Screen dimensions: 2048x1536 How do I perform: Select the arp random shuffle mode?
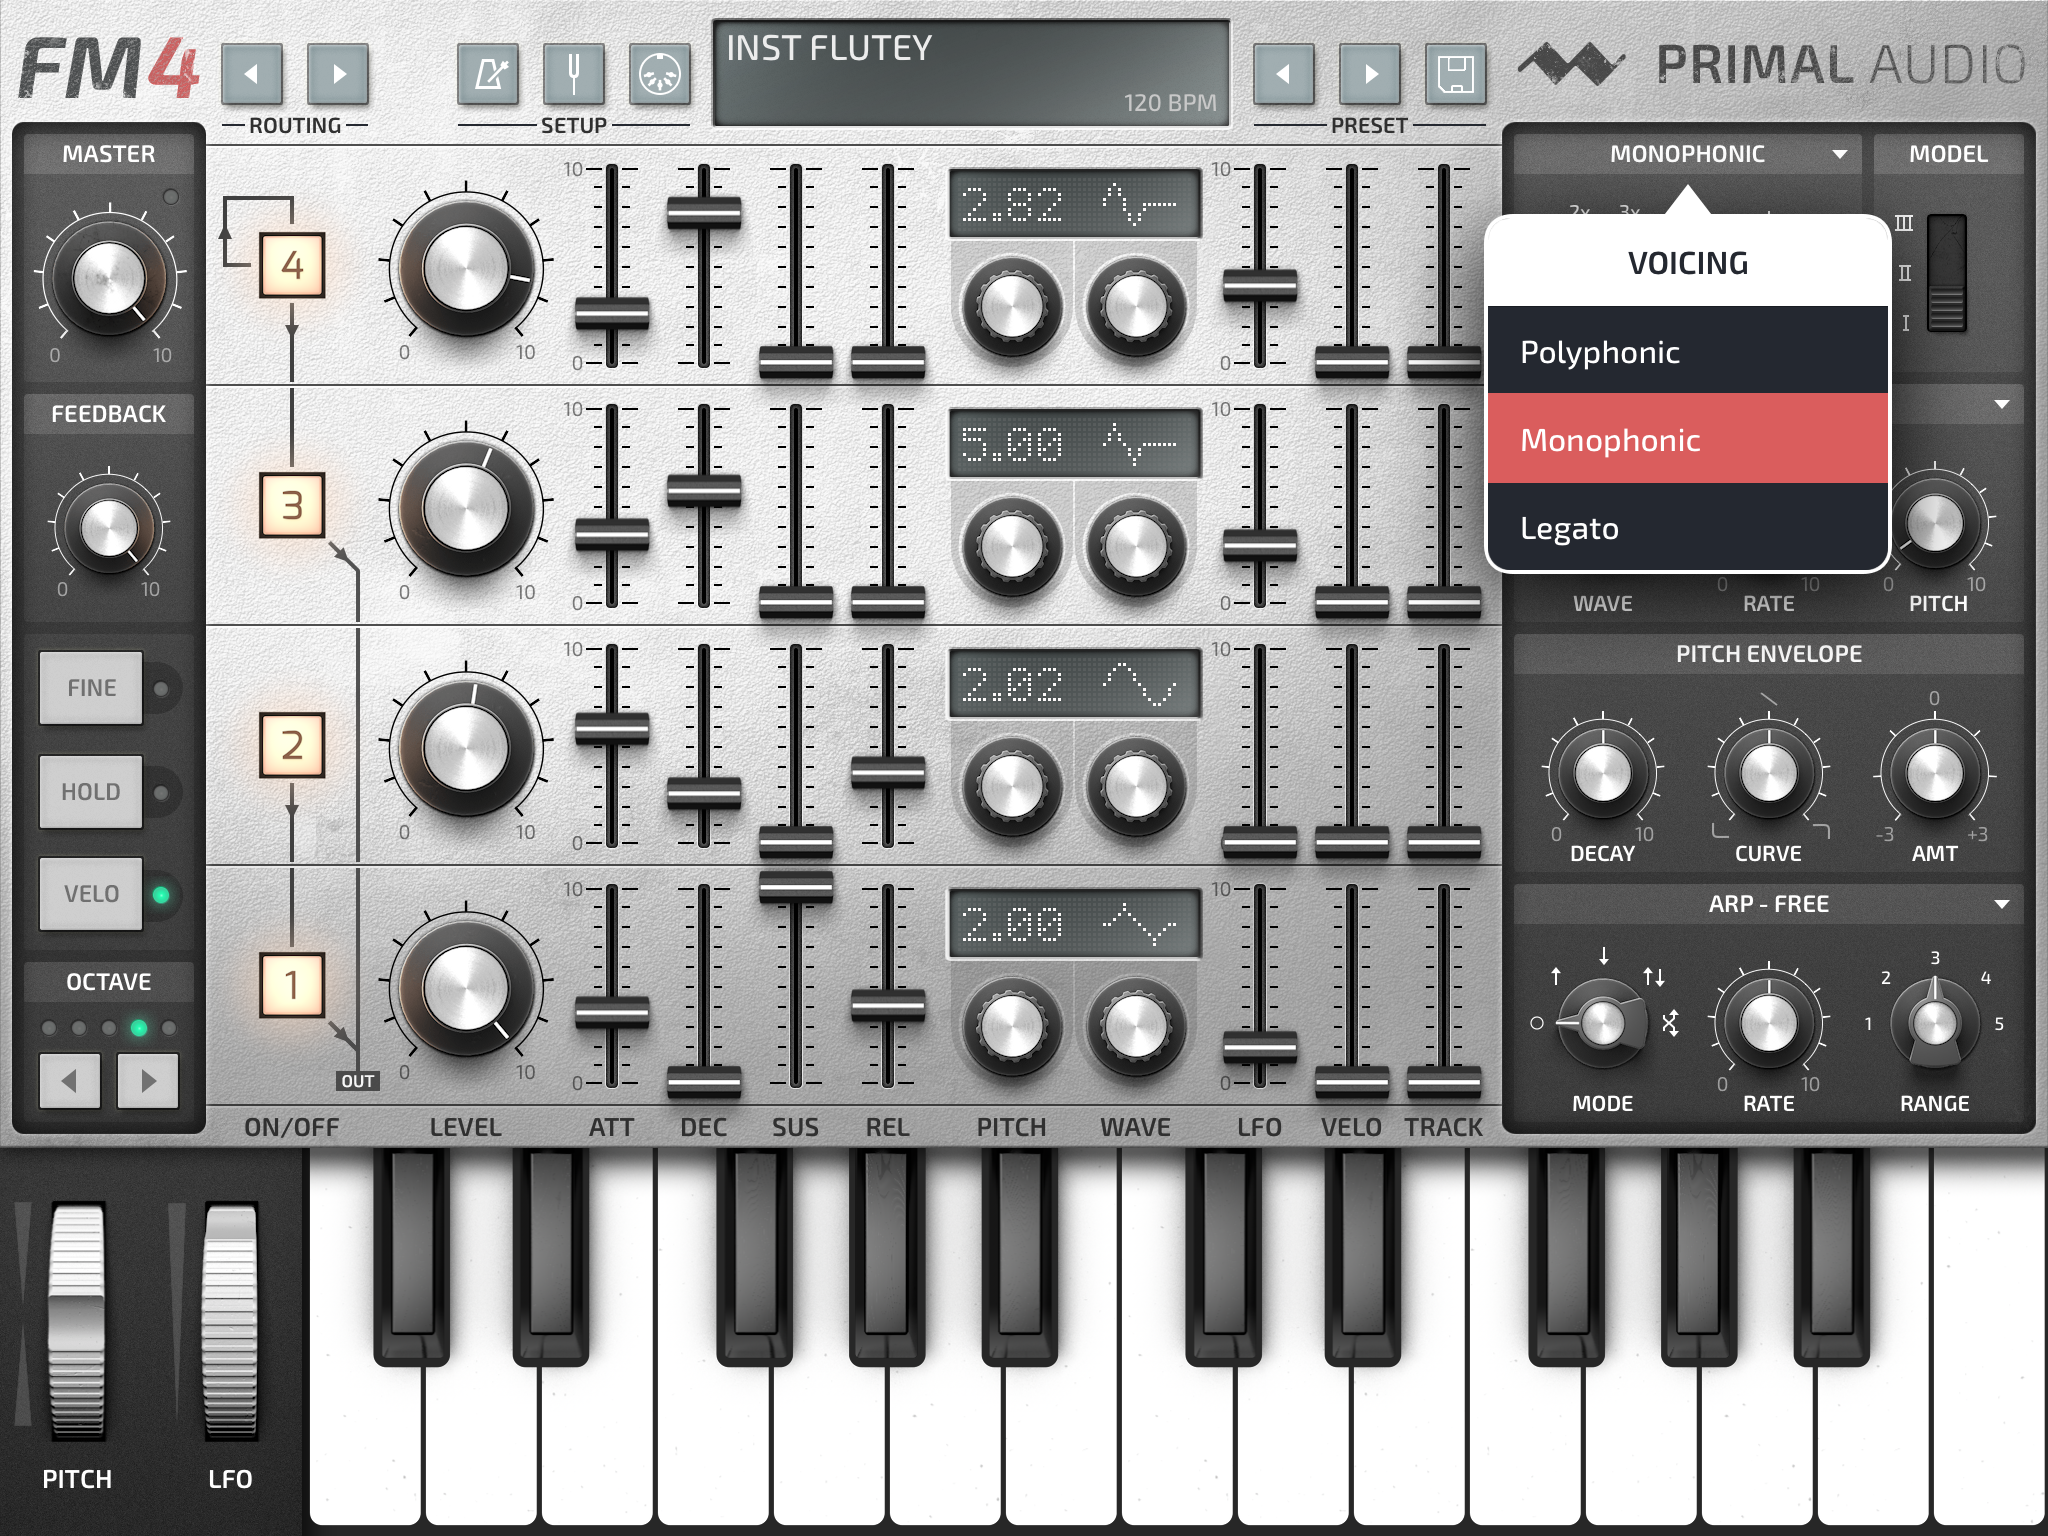[x=1670, y=1023]
